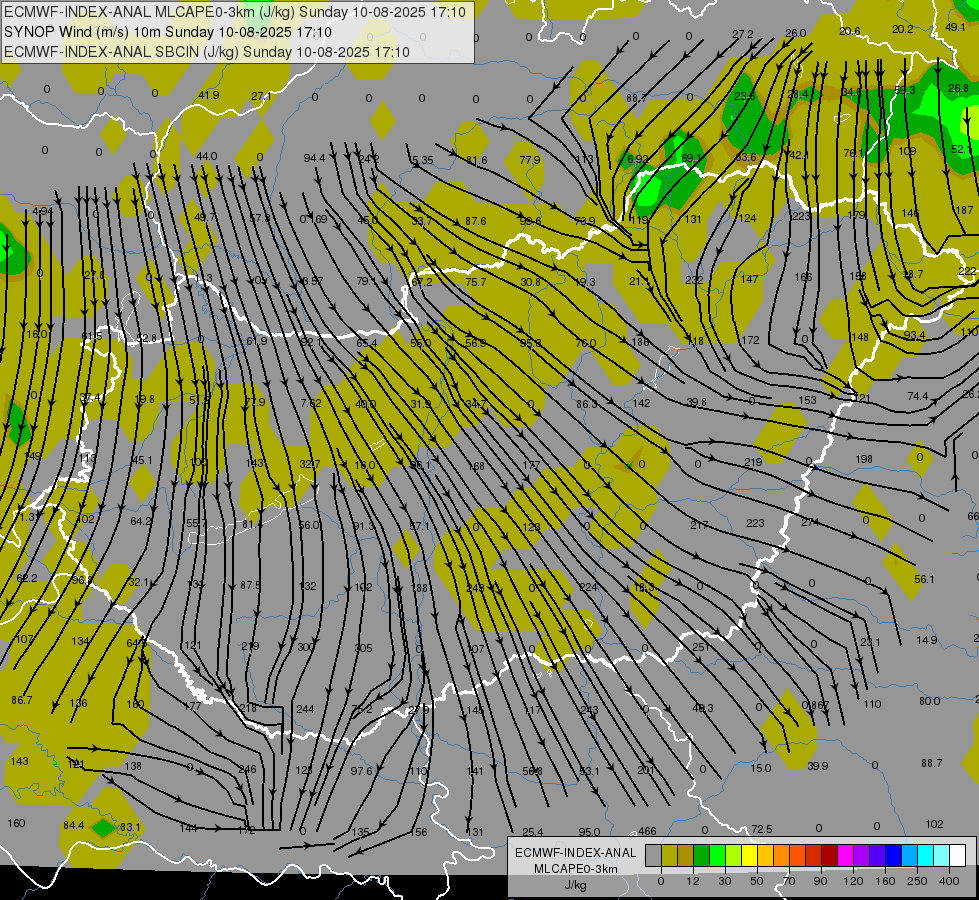The image size is (979, 900).
Task: Click the legend tick label 400
Action: pyautogui.click(x=949, y=881)
